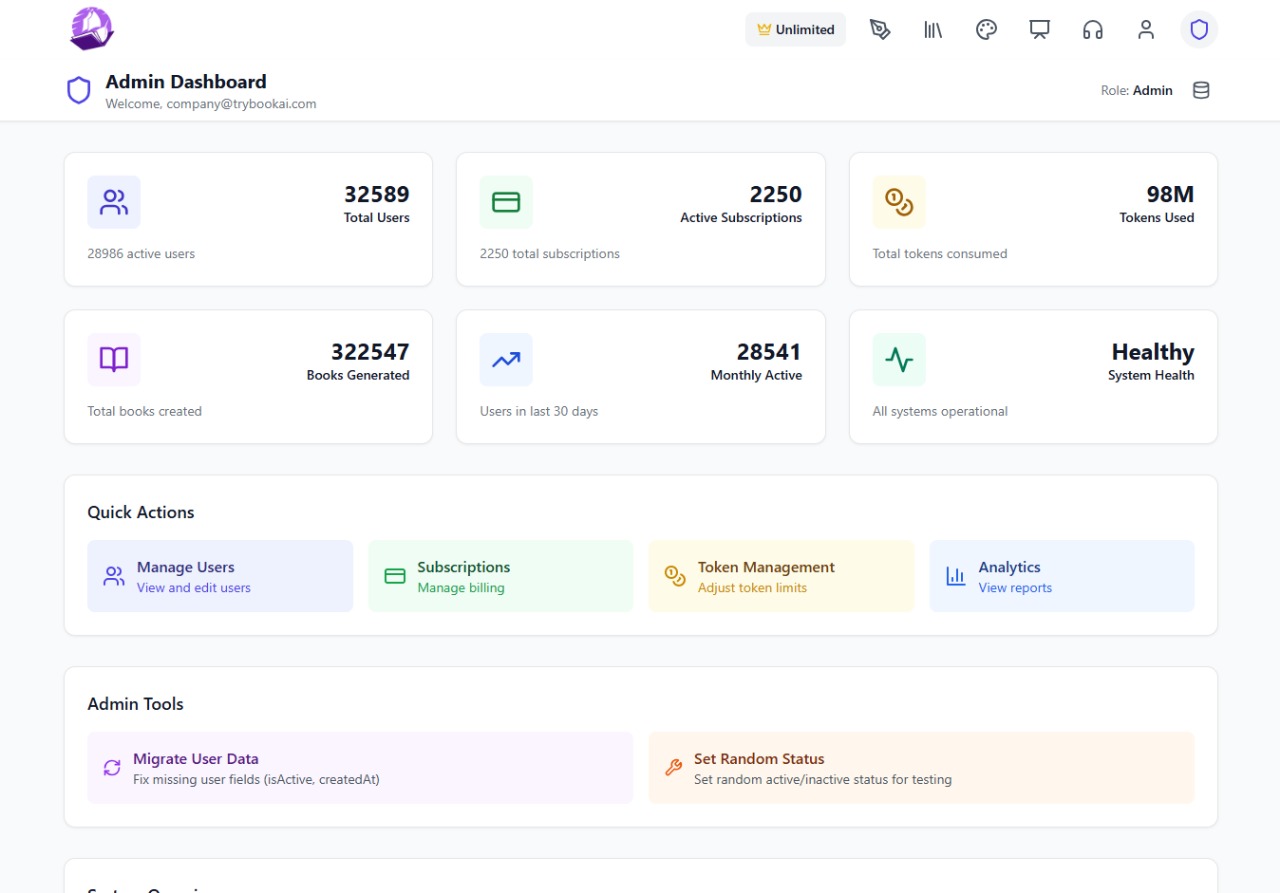Click the Unlimited plan badge
Screen dimensions: 1280x893
pyautogui.click(x=795, y=30)
